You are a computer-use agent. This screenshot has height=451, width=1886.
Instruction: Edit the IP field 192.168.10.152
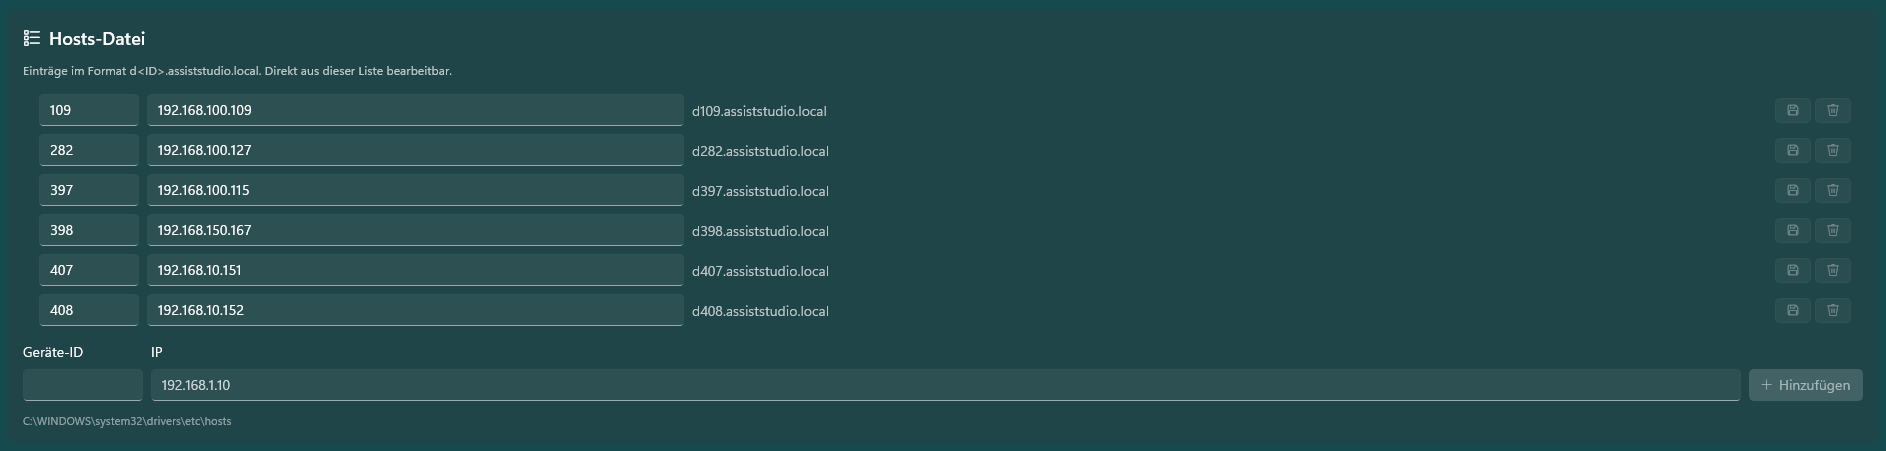[415, 310]
